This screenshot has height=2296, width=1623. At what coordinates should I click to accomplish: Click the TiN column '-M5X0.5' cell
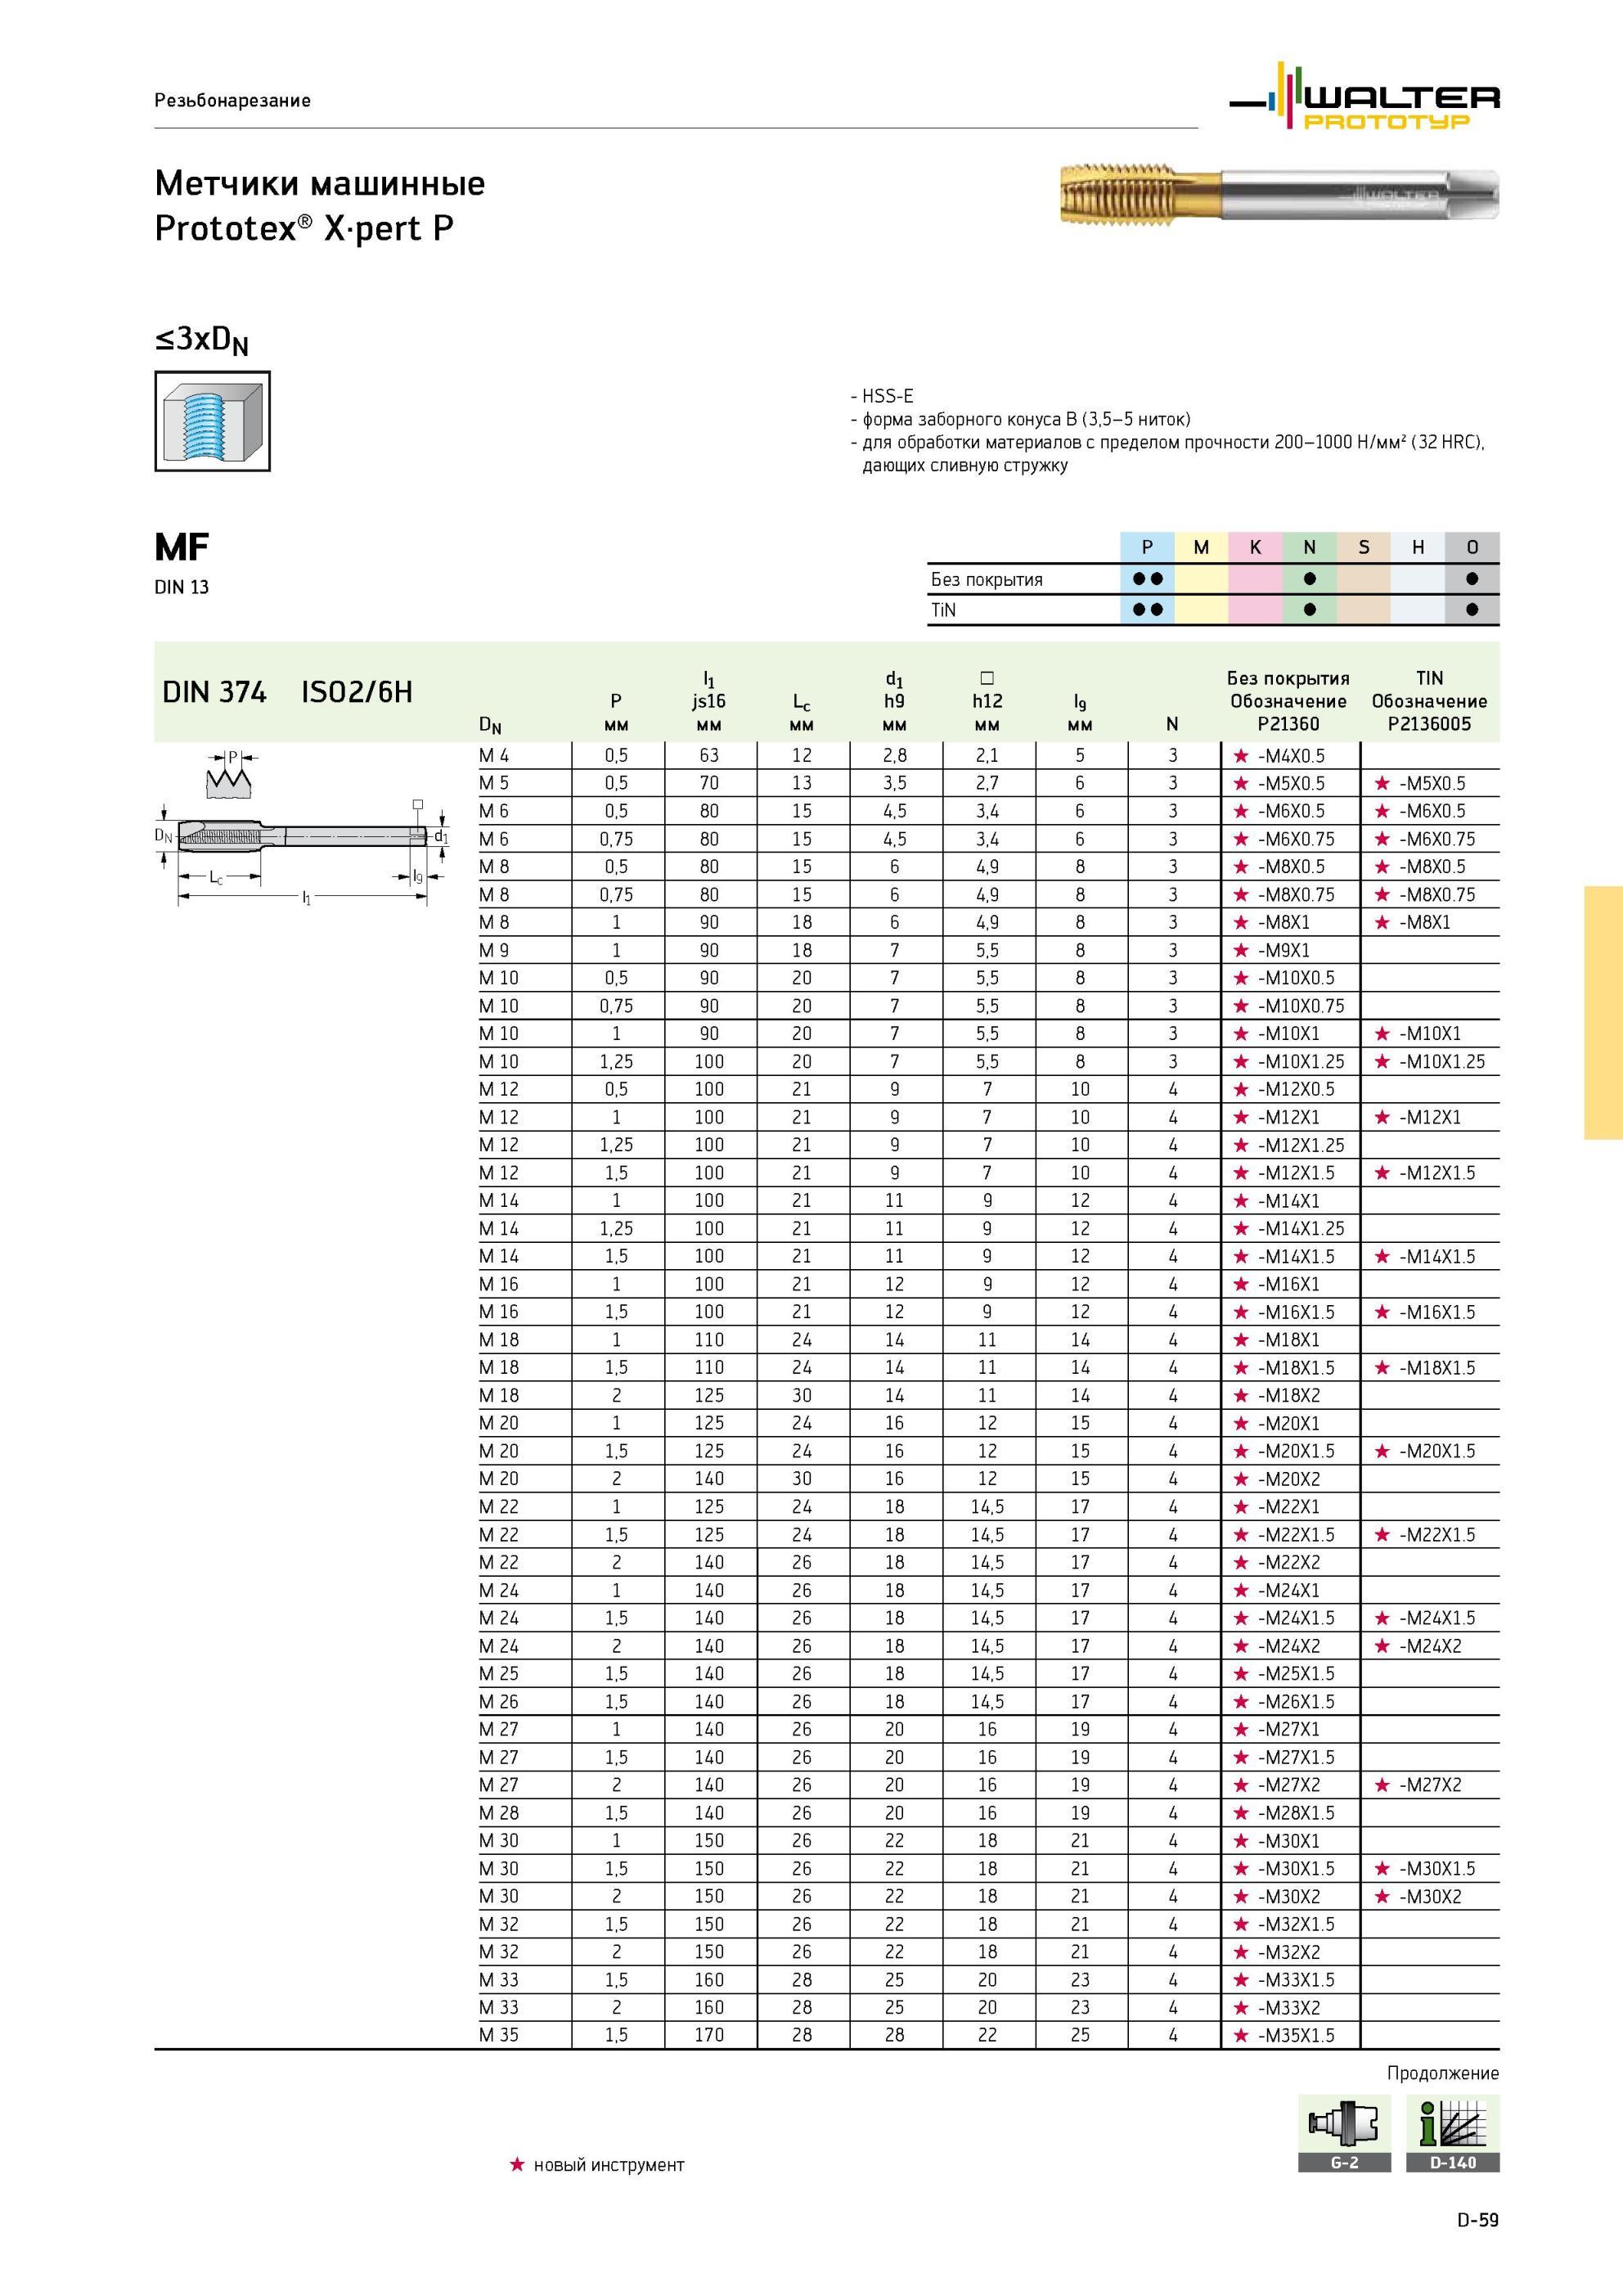[1432, 784]
